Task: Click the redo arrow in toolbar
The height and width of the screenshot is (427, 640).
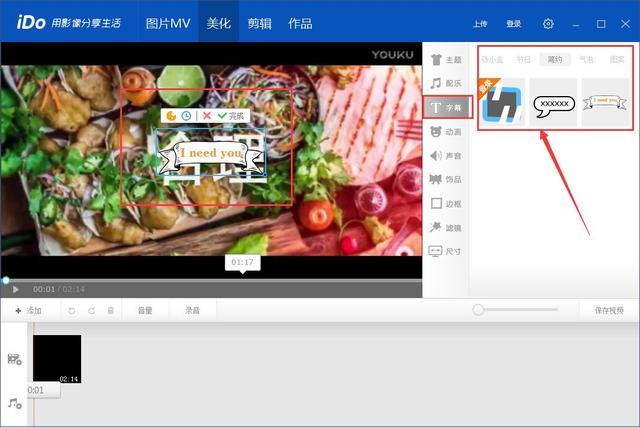Action: pyautogui.click(x=91, y=311)
